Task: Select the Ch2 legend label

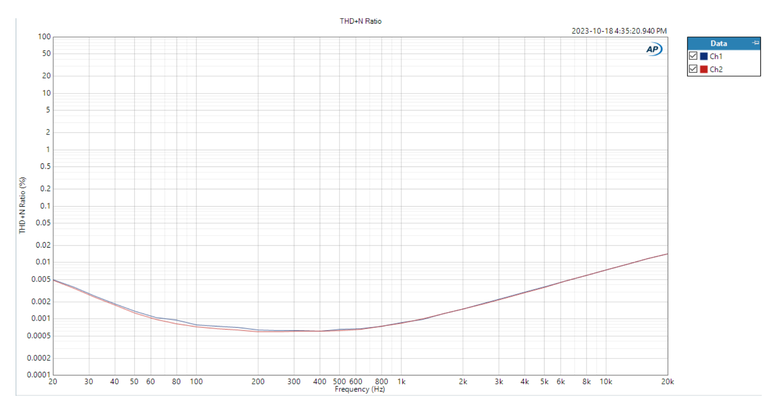Action: click(x=715, y=69)
